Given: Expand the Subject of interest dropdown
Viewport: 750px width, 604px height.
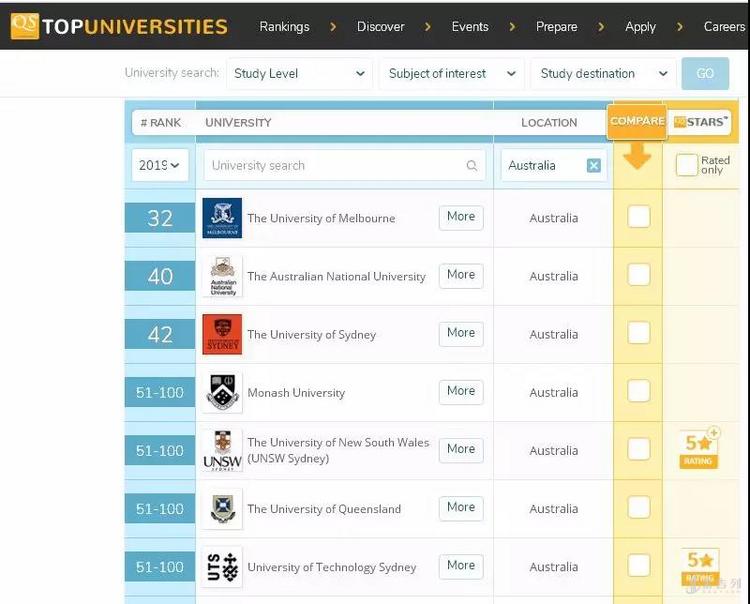Looking at the screenshot, I should pos(451,73).
